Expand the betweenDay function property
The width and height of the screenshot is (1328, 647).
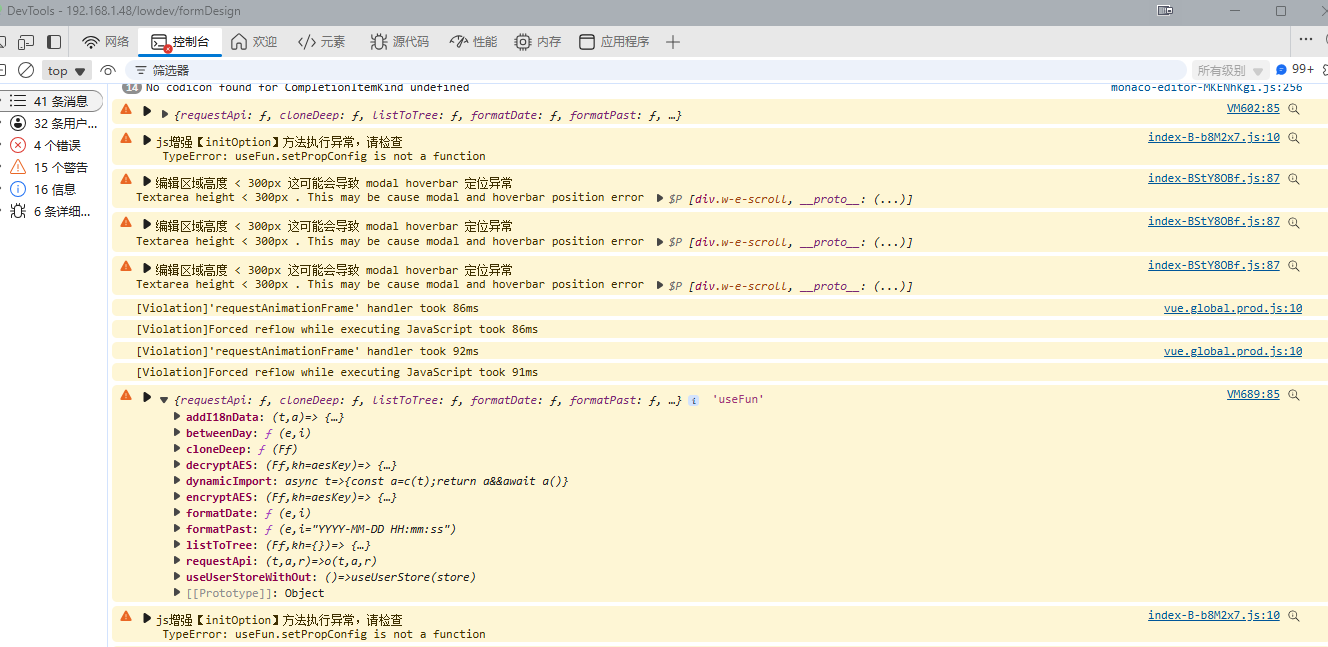[179, 433]
